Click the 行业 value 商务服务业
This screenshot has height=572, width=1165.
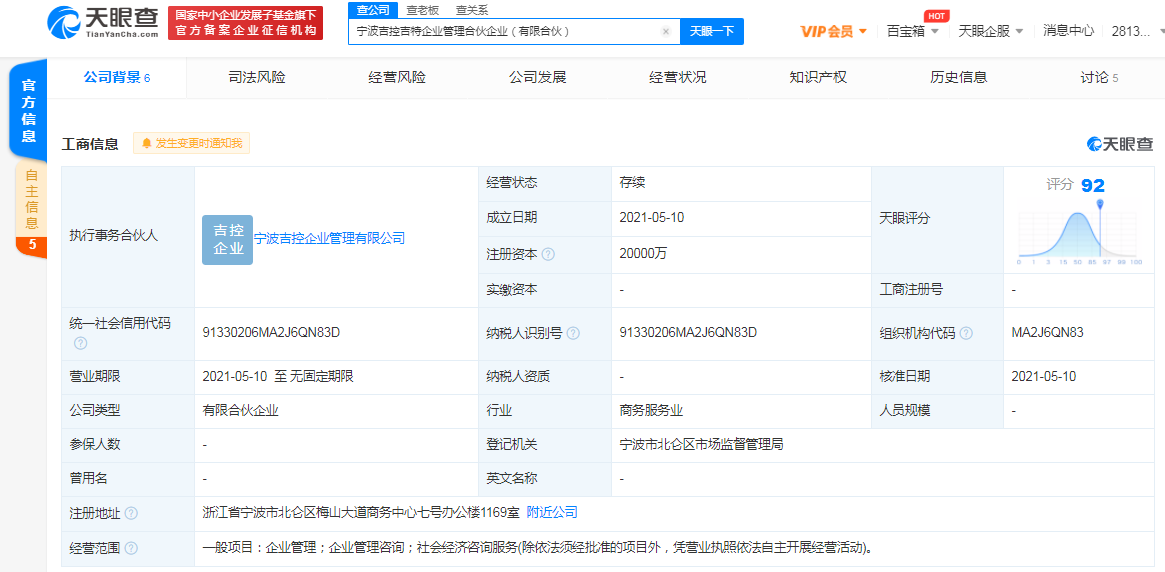(x=651, y=410)
